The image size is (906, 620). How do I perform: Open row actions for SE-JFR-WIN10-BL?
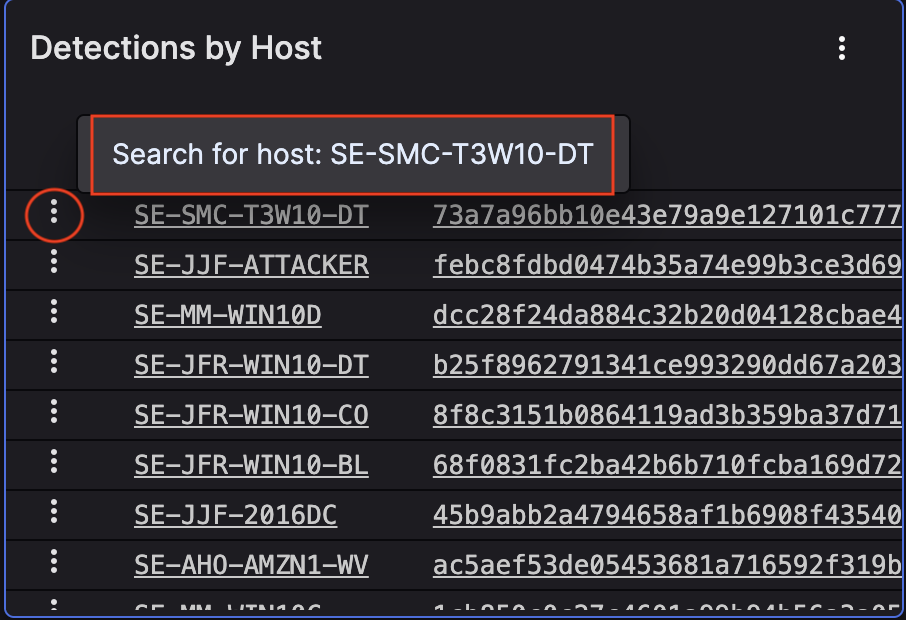point(53,464)
